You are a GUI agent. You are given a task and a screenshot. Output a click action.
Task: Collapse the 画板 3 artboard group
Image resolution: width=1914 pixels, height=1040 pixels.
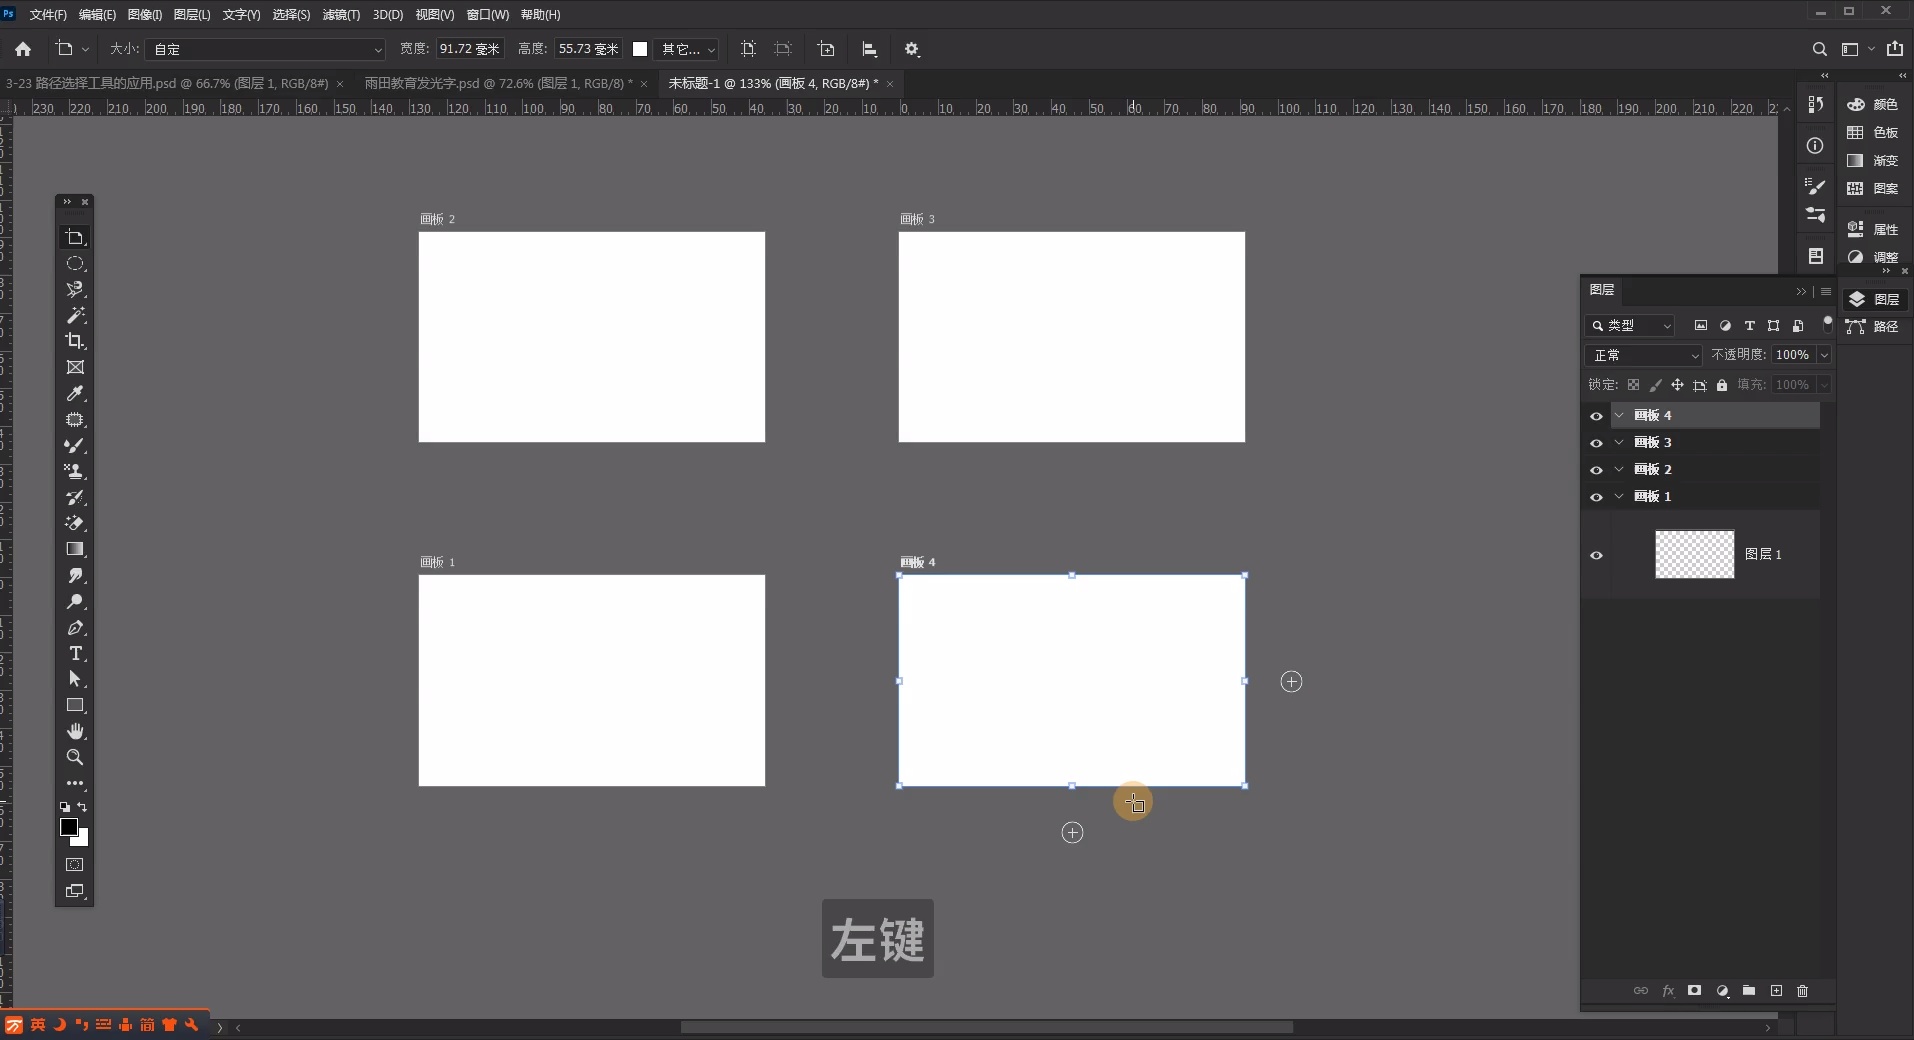tap(1620, 443)
